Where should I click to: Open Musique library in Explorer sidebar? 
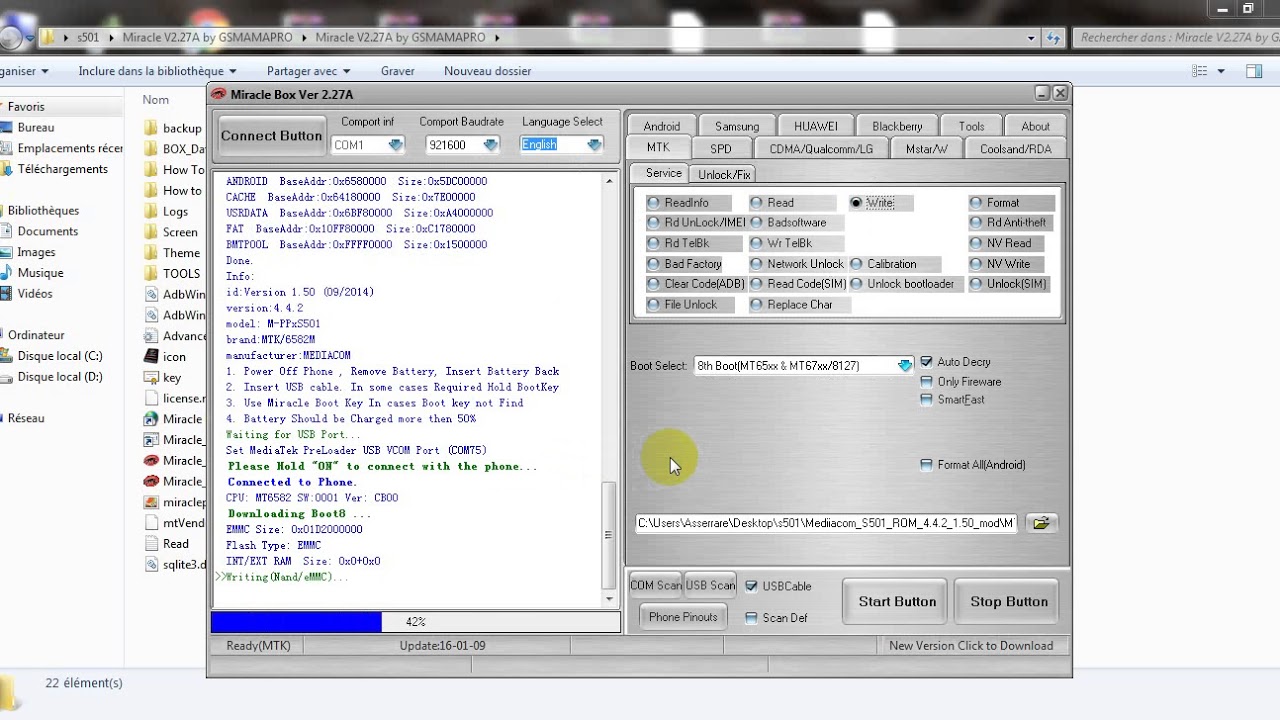point(40,273)
